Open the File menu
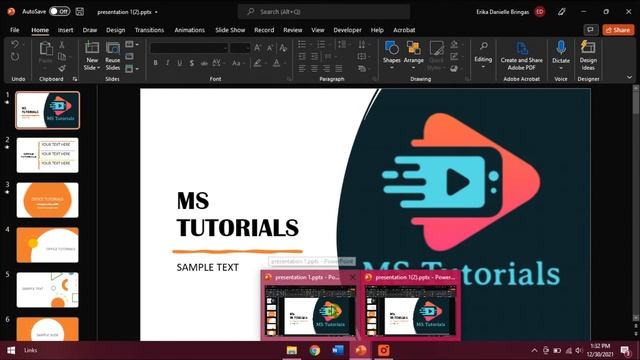This screenshot has height=360, width=640. point(15,30)
